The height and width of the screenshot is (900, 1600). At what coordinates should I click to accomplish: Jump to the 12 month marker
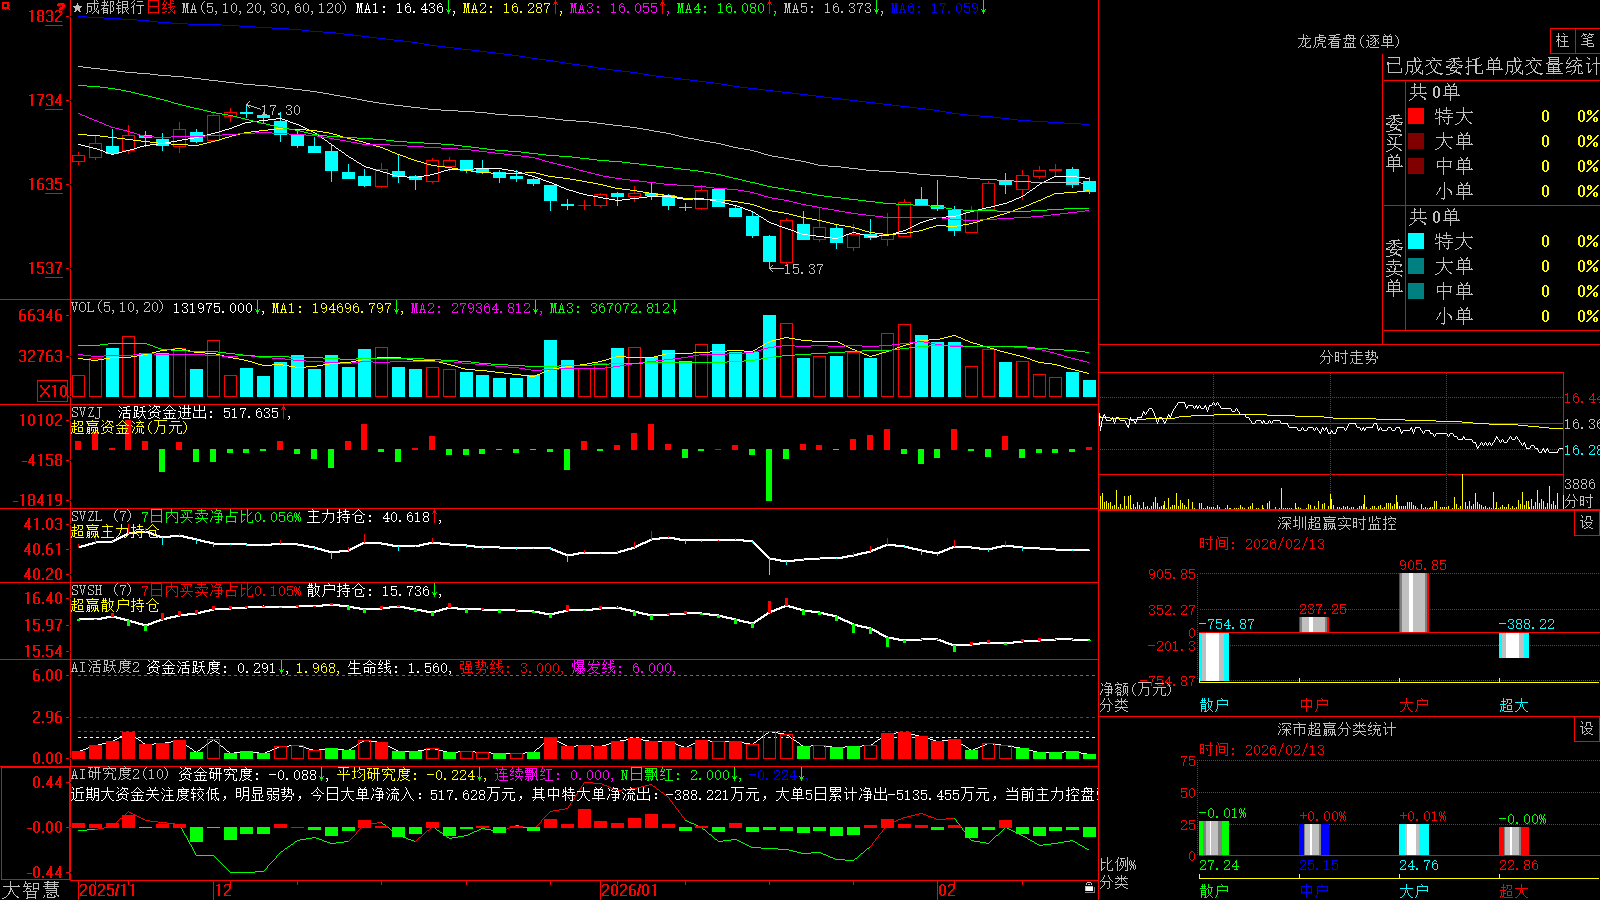coord(223,890)
